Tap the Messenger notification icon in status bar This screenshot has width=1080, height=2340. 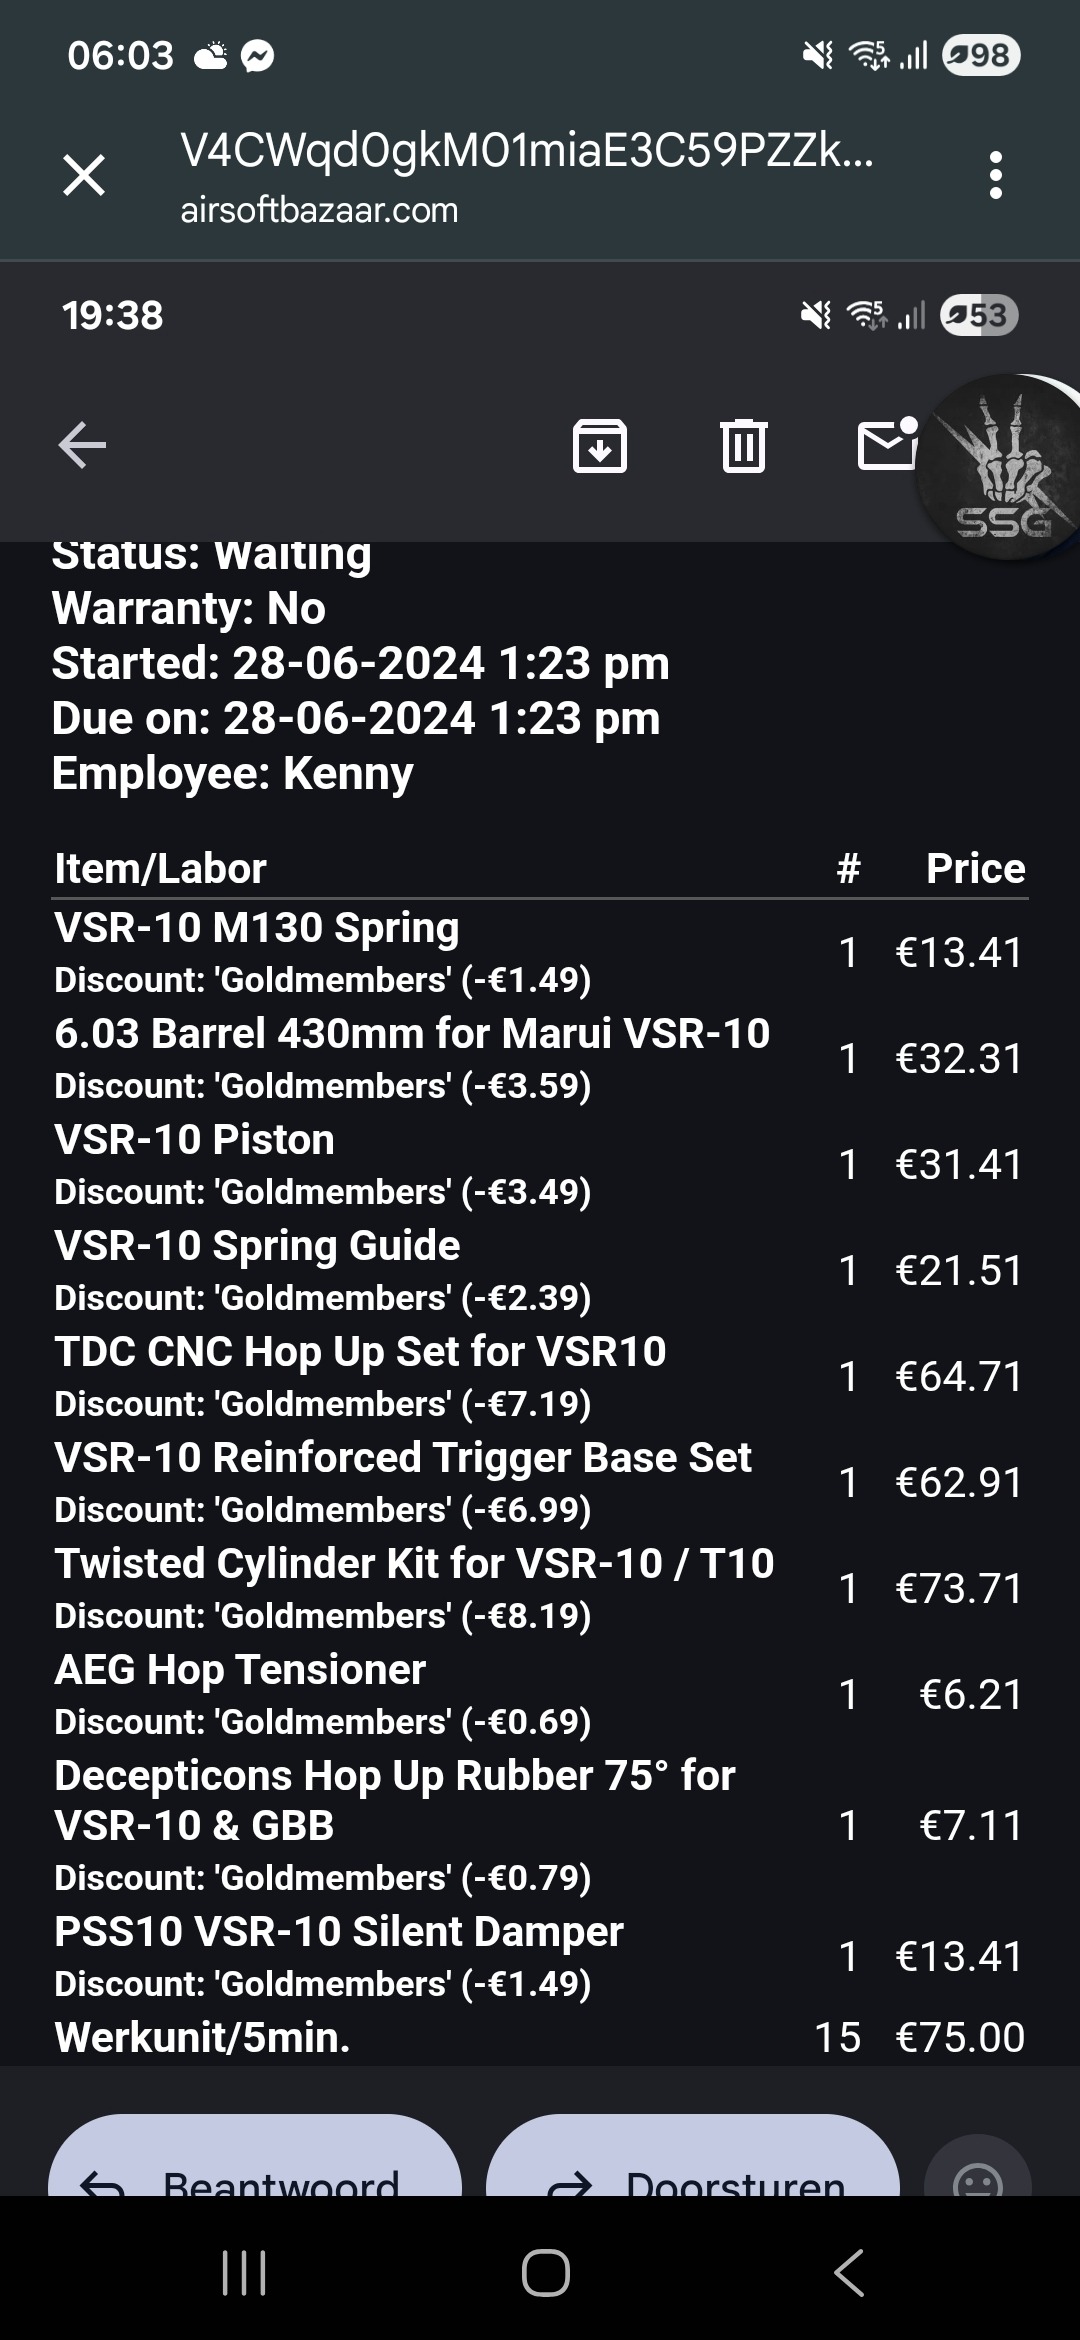[258, 56]
